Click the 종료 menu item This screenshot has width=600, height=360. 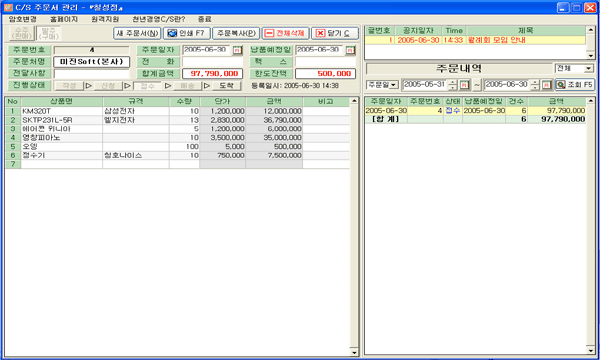204,19
